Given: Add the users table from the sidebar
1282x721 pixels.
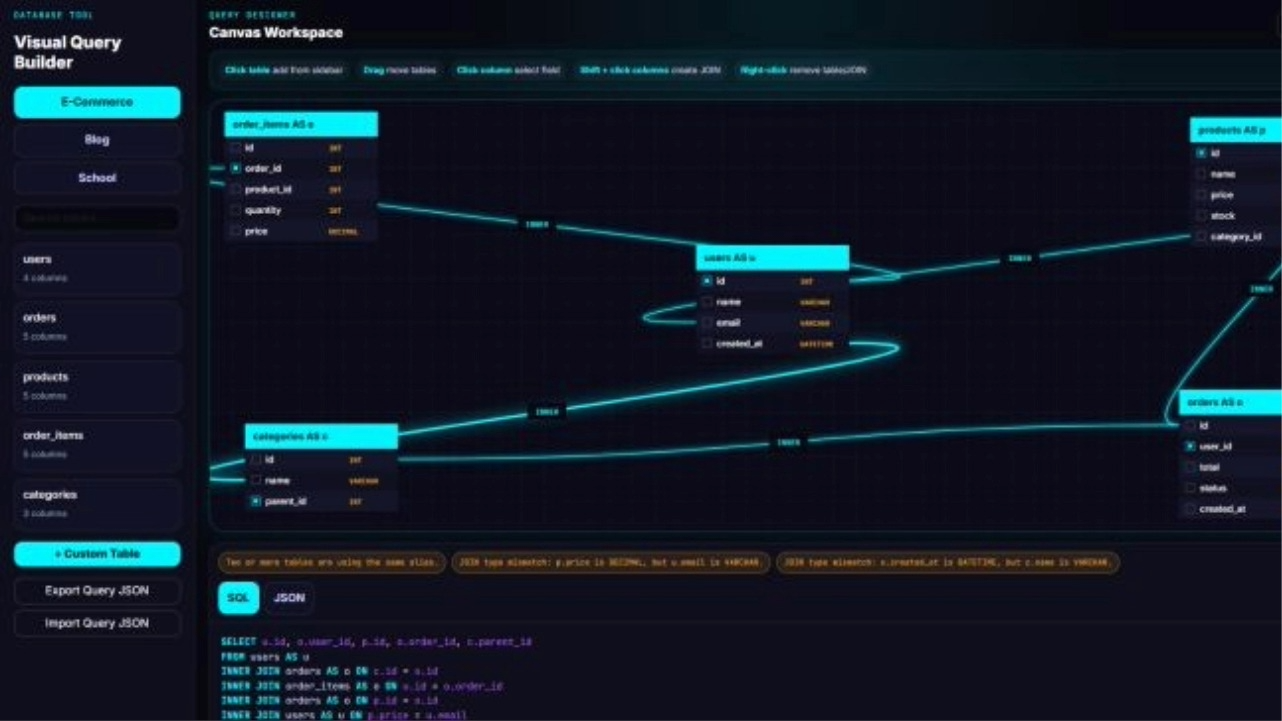Looking at the screenshot, I should point(97,268).
